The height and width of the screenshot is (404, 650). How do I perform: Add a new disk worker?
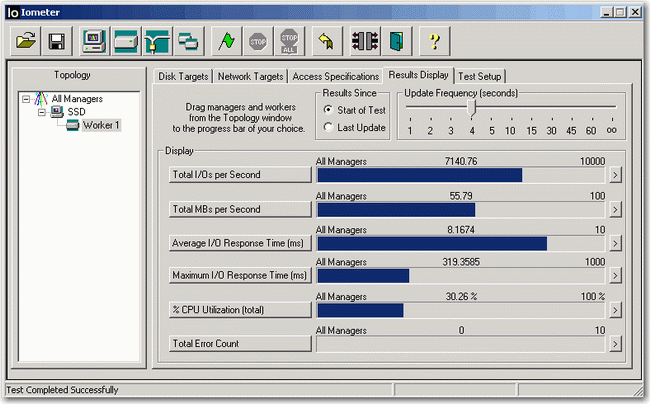[126, 41]
